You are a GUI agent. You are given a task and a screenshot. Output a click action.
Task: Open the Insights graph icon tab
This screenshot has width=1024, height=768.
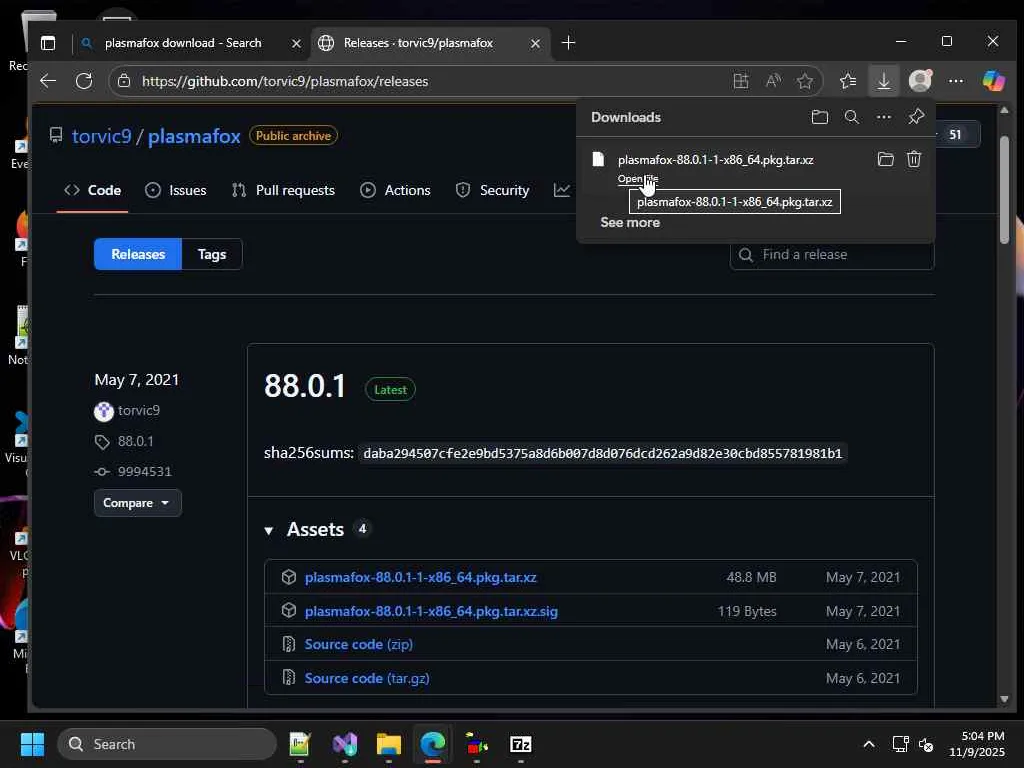(562, 190)
